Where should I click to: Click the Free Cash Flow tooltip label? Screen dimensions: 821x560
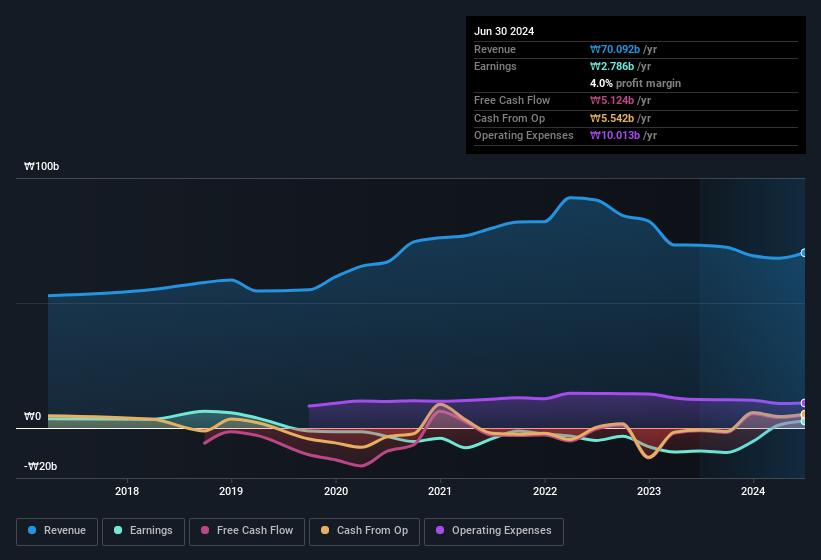(512, 100)
